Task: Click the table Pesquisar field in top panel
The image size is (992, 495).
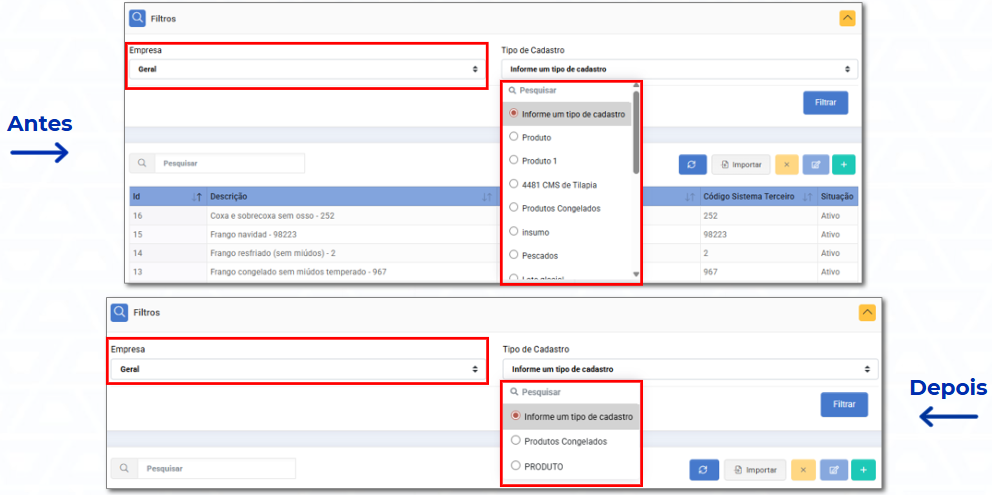Action: pyautogui.click(x=230, y=163)
